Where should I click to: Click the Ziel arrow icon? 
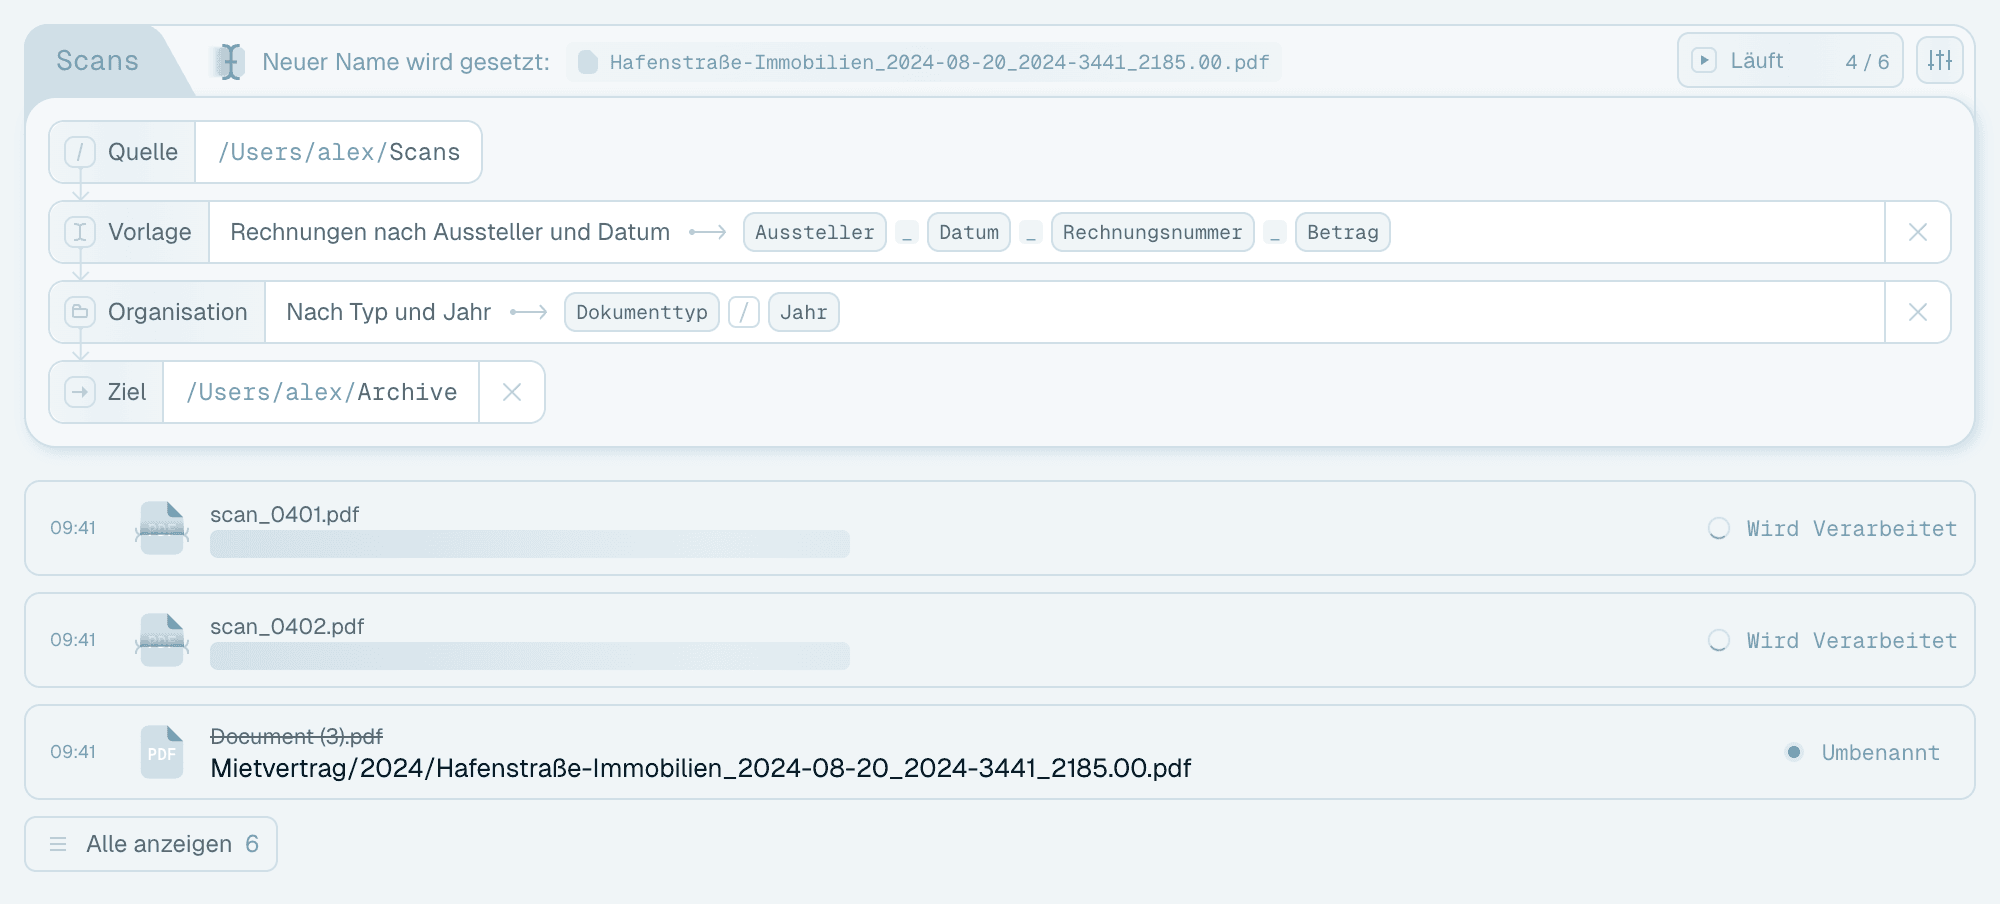click(80, 392)
